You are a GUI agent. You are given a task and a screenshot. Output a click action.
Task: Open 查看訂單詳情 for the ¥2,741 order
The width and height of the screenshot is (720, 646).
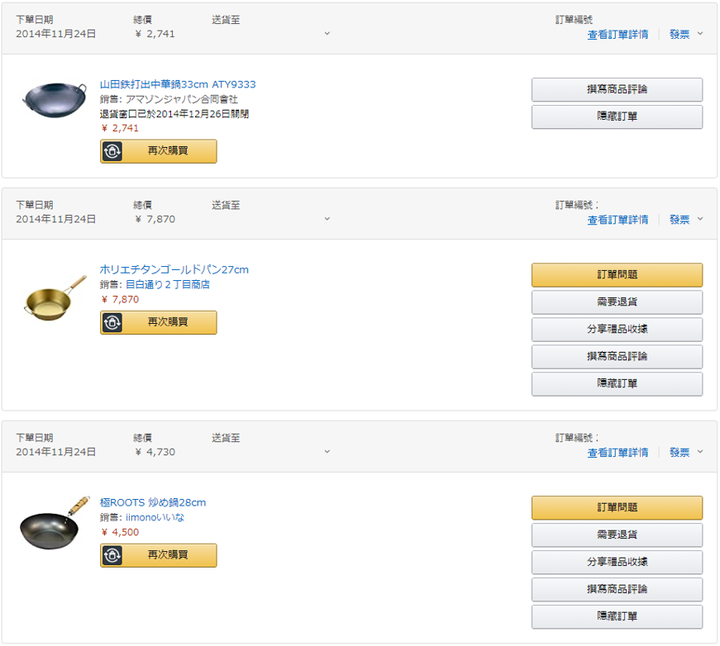click(617, 34)
